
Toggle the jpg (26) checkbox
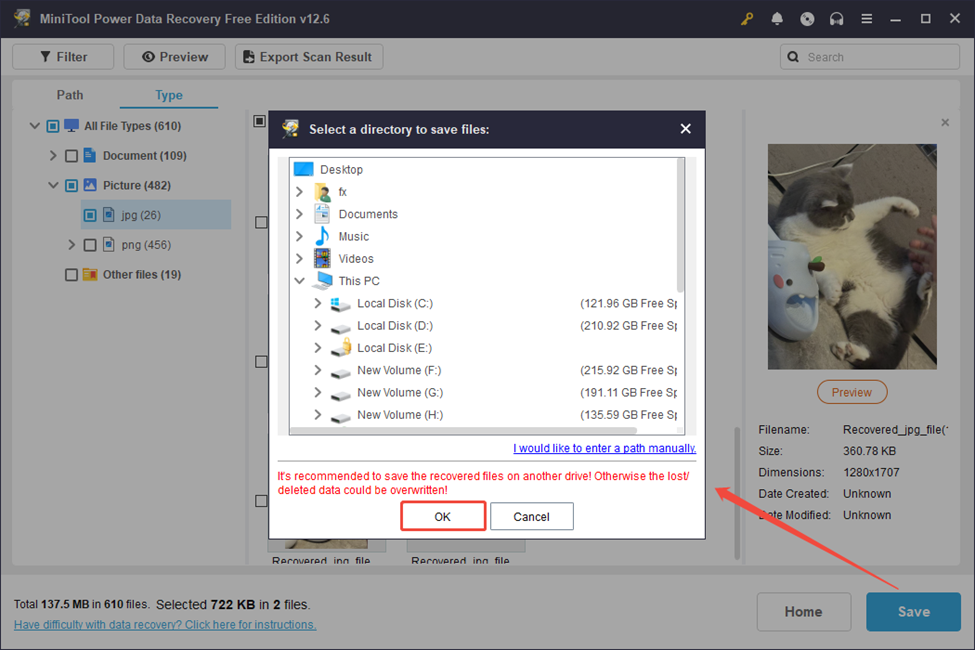point(90,215)
